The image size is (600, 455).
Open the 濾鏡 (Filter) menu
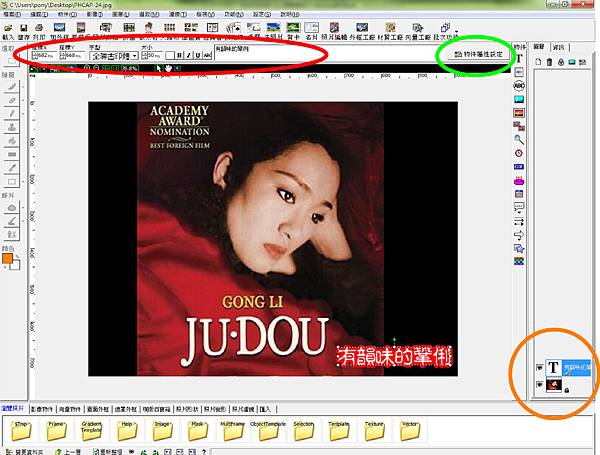(x=178, y=14)
